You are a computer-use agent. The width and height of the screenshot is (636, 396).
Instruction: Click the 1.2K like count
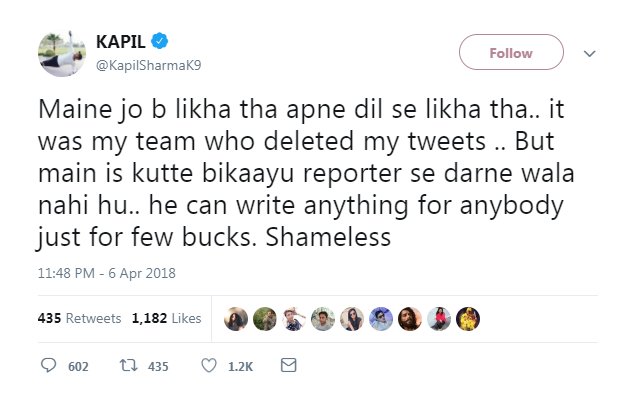[240, 367]
